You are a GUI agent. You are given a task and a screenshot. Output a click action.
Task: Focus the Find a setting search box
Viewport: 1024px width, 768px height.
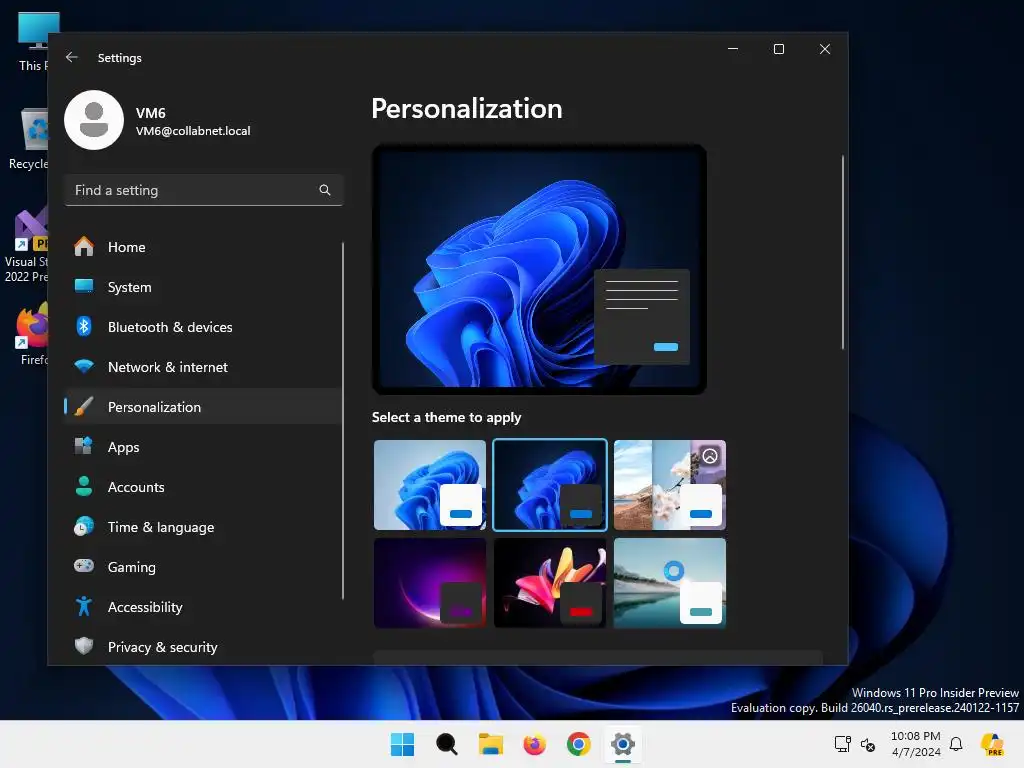click(x=204, y=190)
